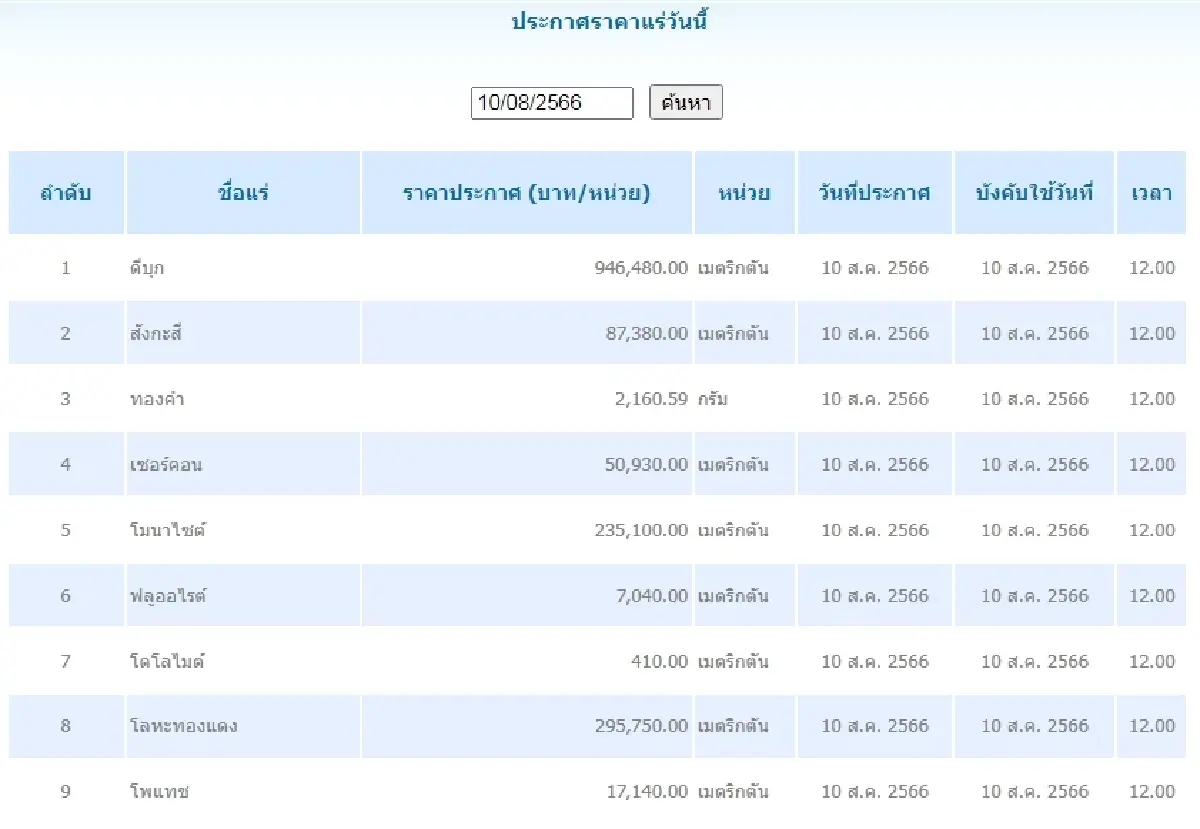Select the mineral name โลหะทองแดง
The width and height of the screenshot is (1200, 829).
pos(184,727)
